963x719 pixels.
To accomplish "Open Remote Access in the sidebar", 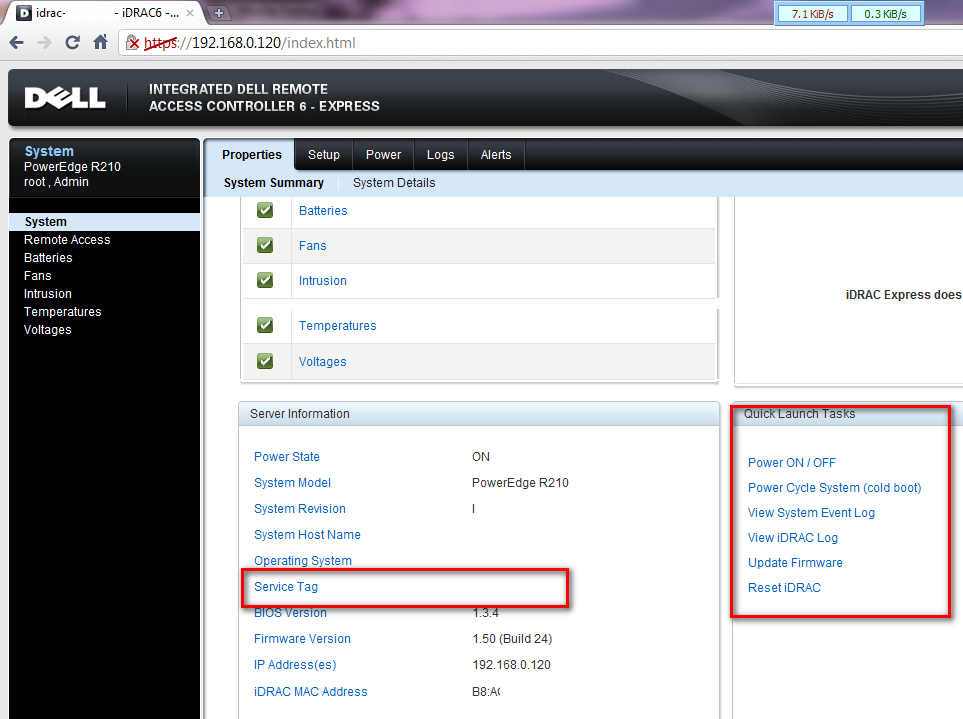I will pos(67,240).
